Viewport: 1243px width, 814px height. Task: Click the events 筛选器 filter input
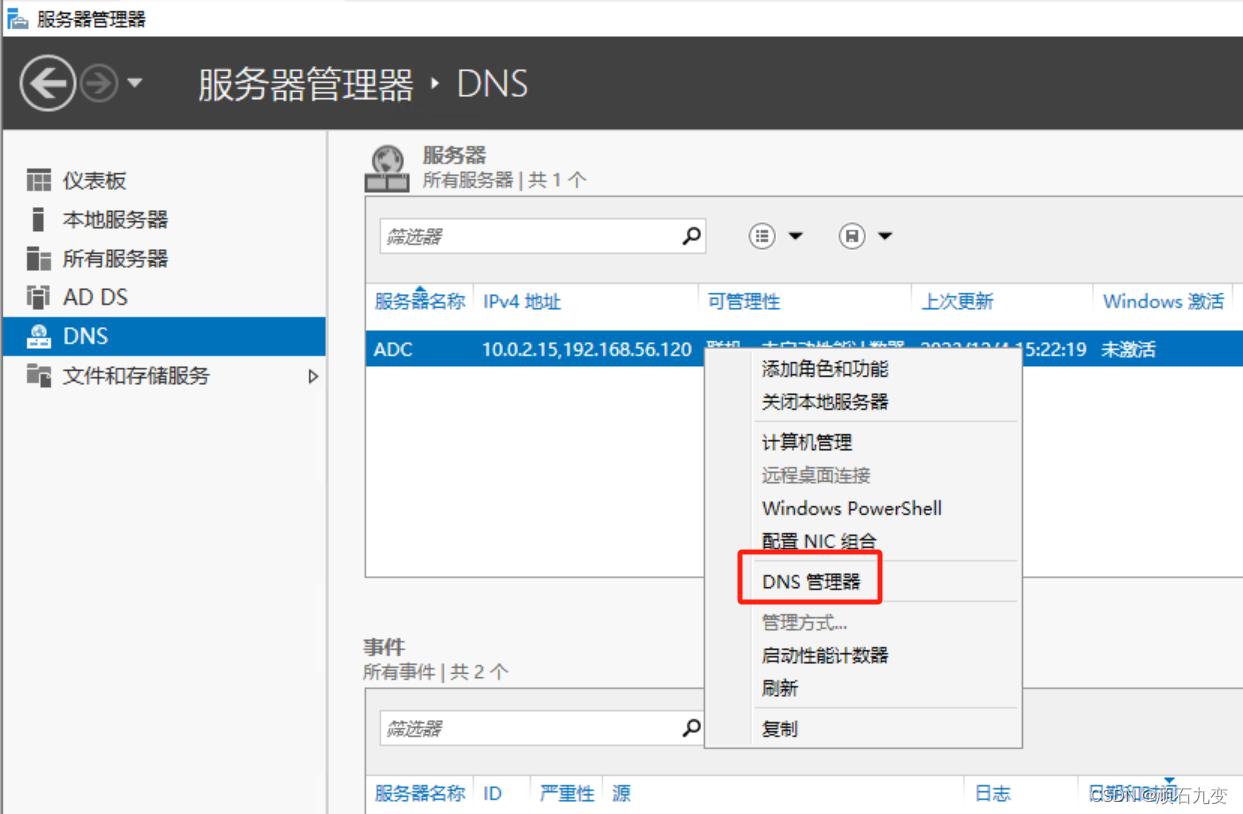pos(528,728)
